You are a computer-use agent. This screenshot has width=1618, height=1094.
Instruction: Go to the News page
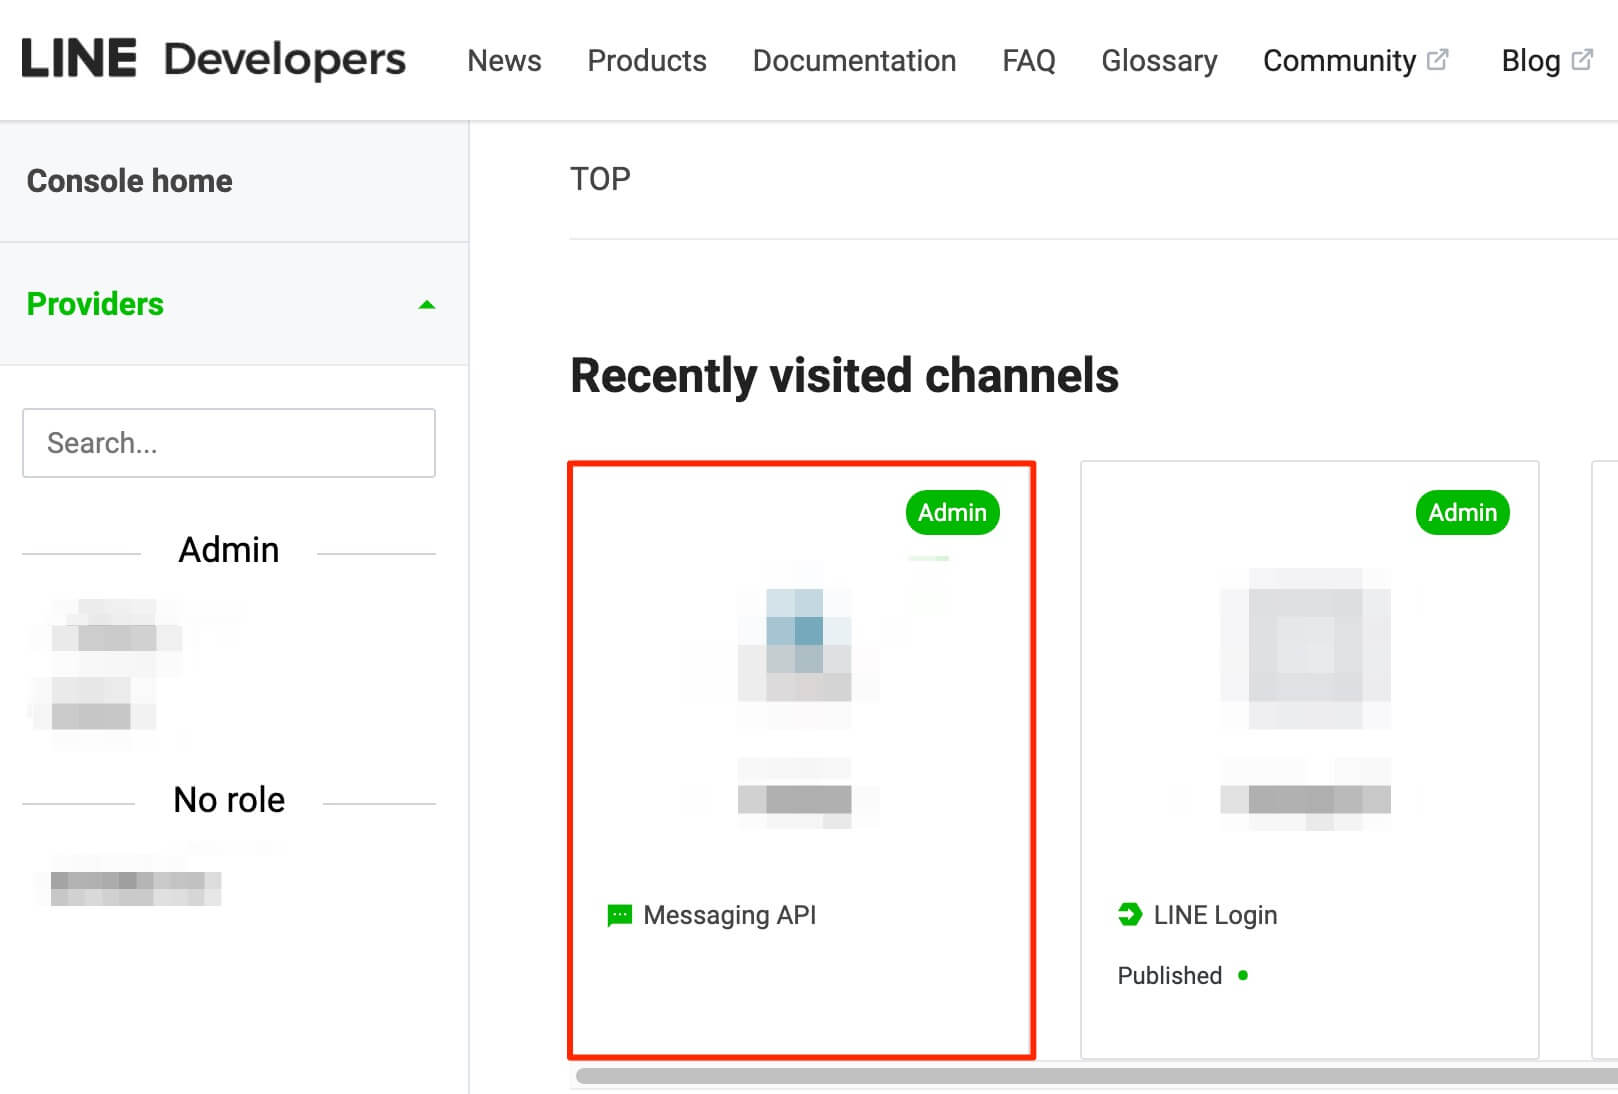[x=504, y=61]
